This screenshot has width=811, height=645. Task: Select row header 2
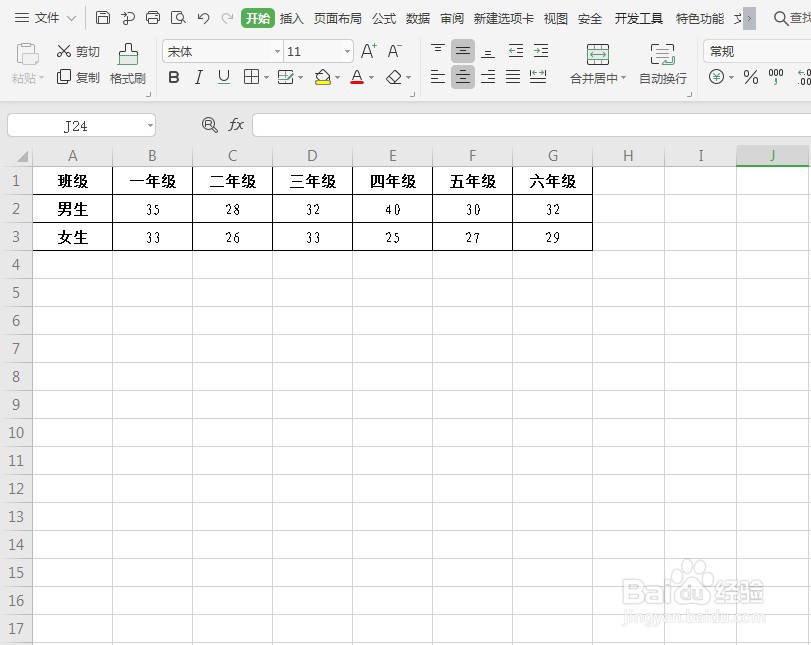click(x=16, y=209)
